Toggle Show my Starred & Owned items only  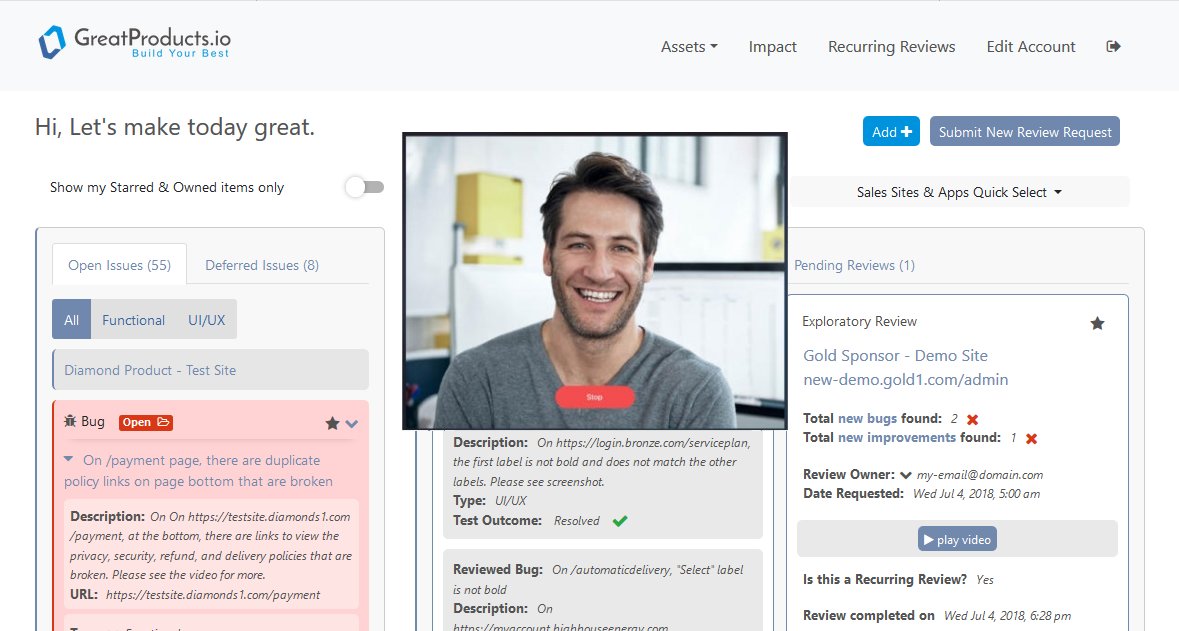365,187
